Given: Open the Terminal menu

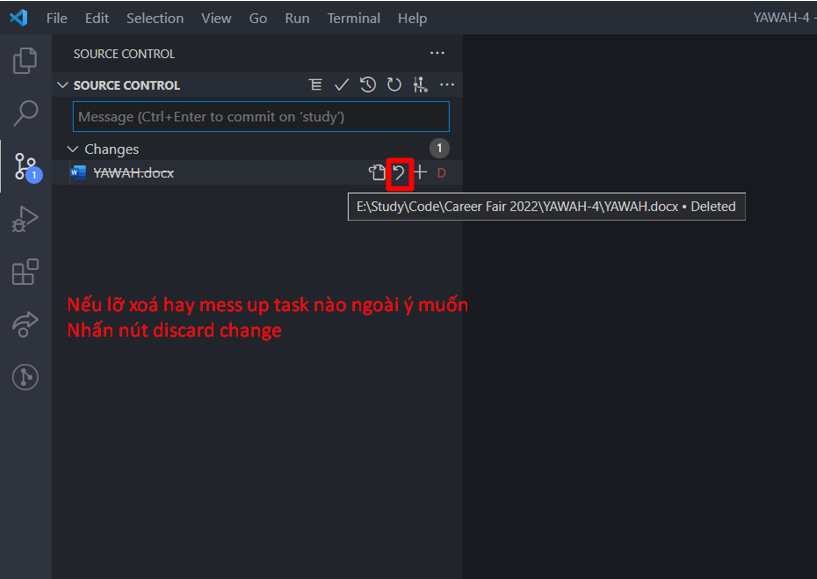Looking at the screenshot, I should pyautogui.click(x=354, y=18).
